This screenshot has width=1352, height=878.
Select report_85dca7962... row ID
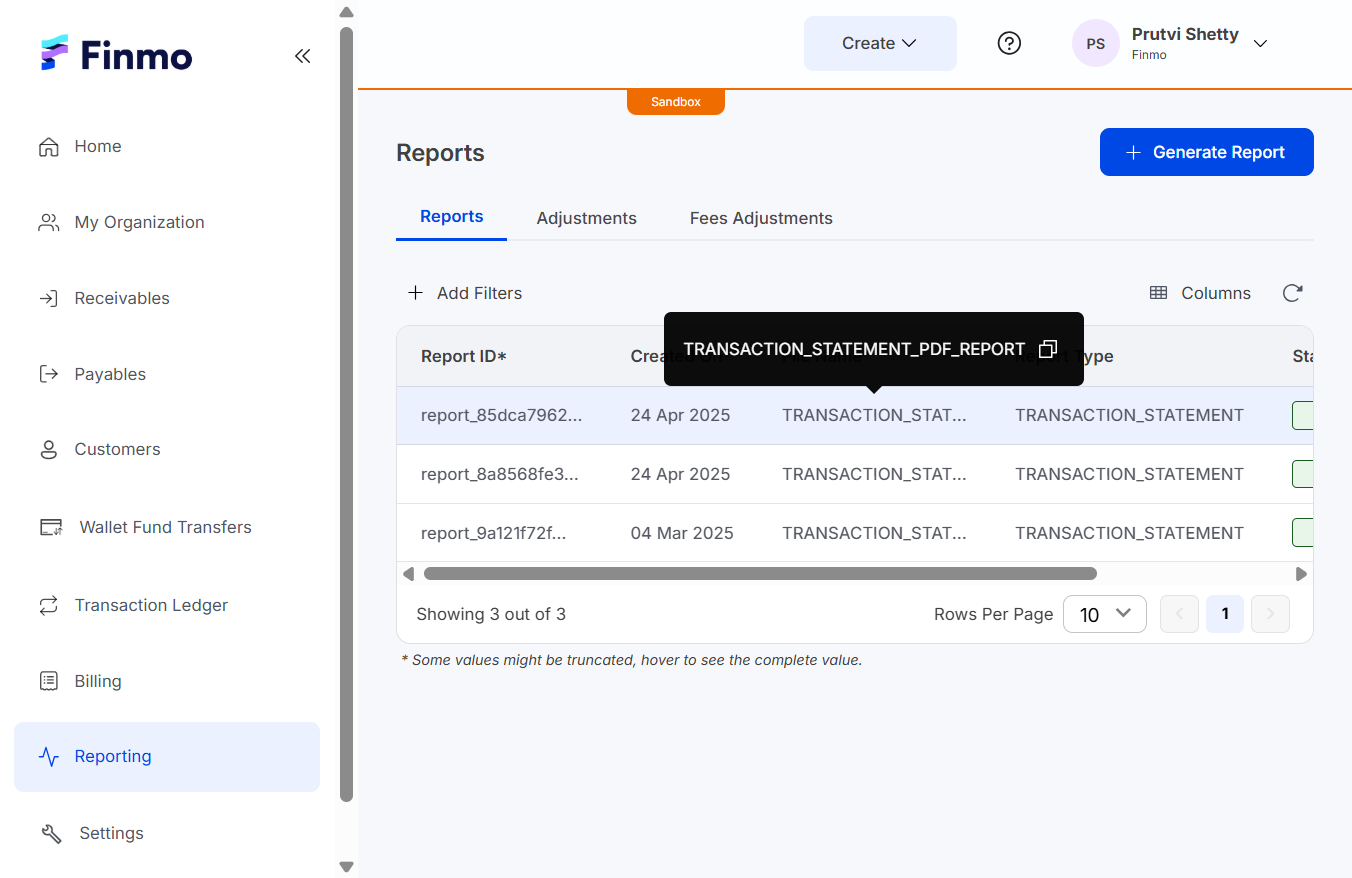tap(501, 415)
